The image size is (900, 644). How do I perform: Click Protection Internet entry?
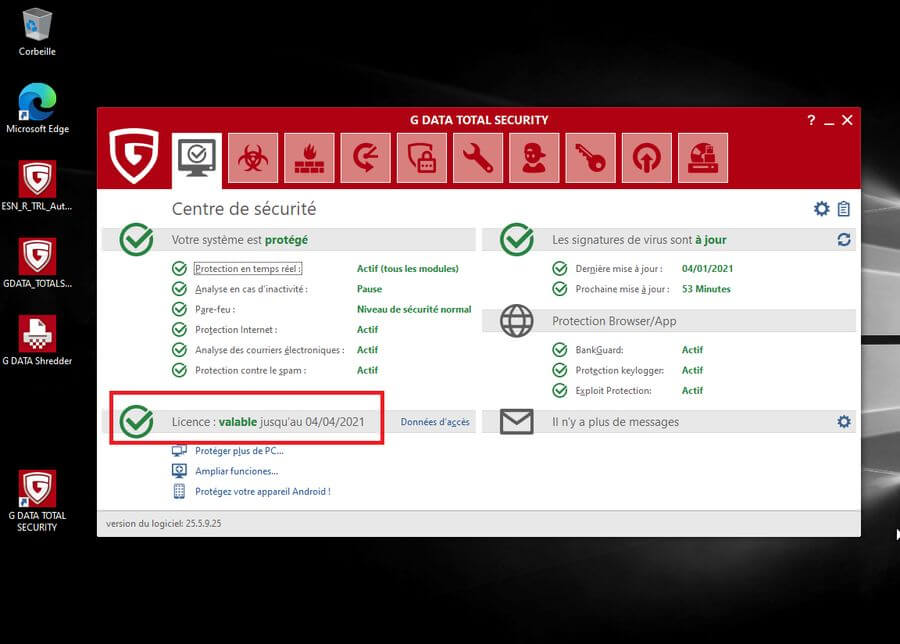tap(236, 329)
